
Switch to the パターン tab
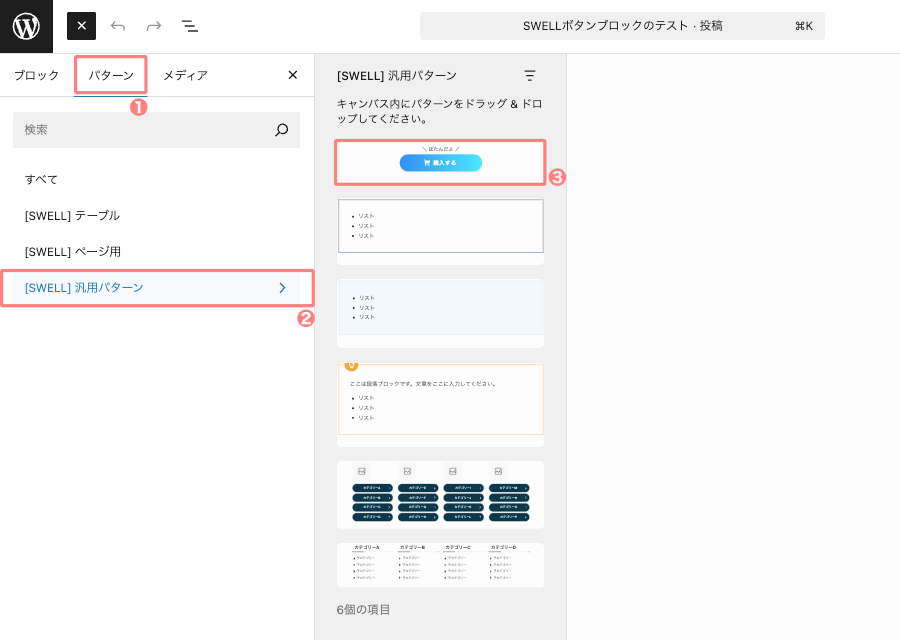coord(111,75)
